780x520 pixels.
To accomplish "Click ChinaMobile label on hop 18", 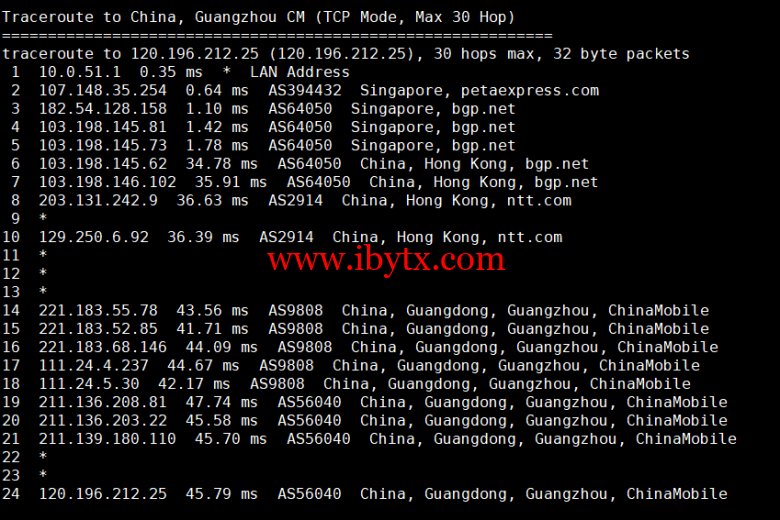I will click(640, 384).
